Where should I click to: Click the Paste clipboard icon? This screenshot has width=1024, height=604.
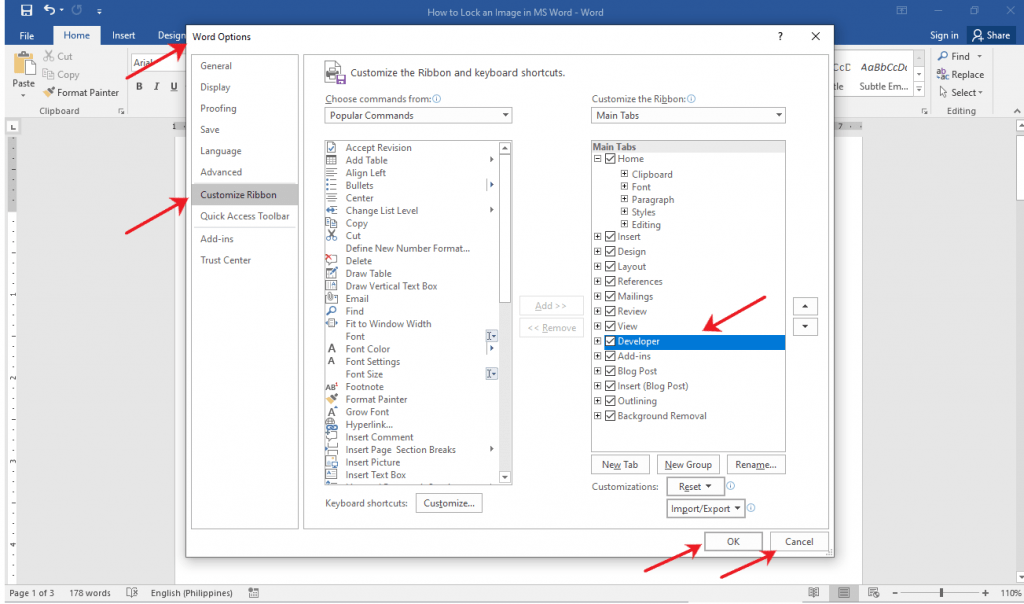click(x=24, y=63)
